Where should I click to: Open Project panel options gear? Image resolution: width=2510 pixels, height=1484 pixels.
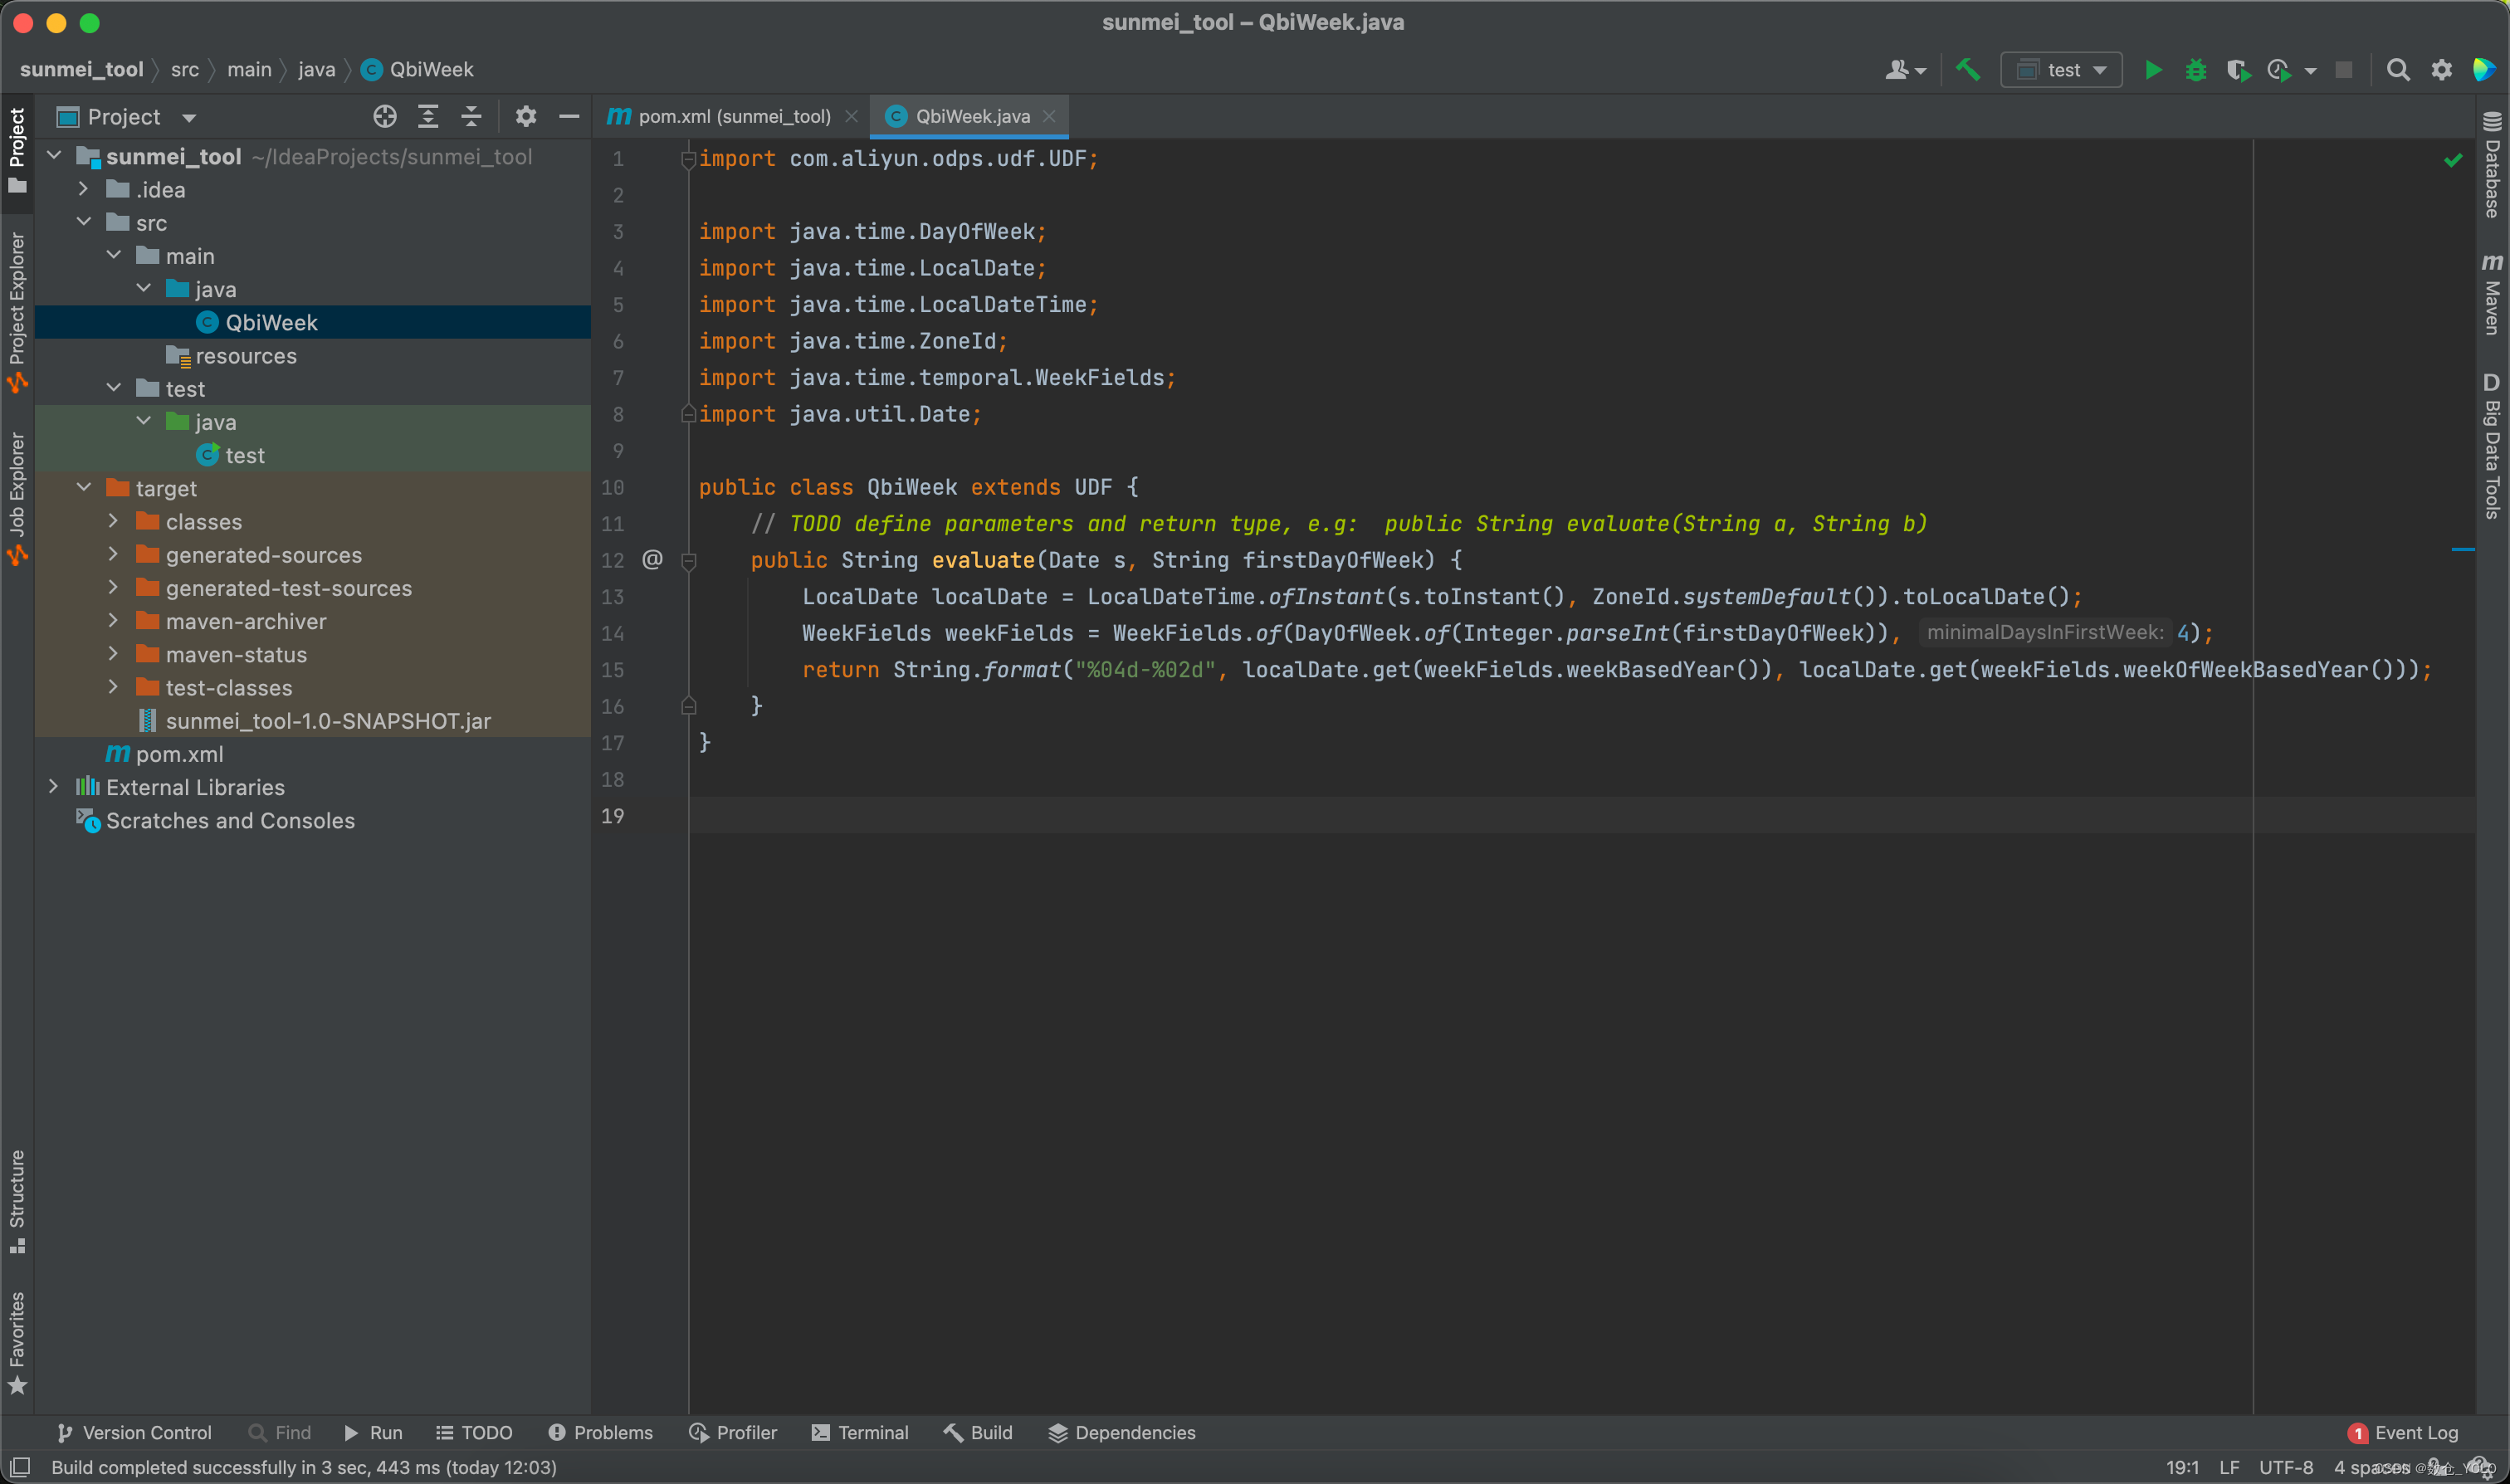click(526, 117)
